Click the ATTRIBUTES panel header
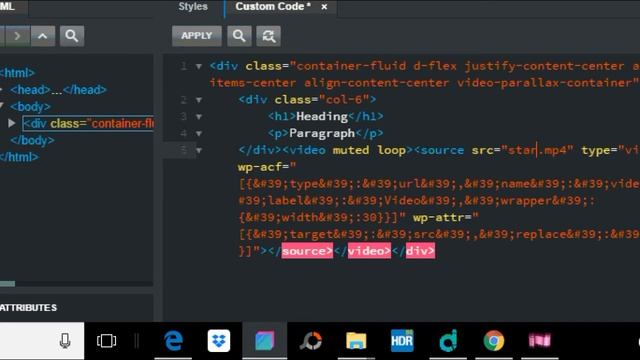 click(x=29, y=308)
